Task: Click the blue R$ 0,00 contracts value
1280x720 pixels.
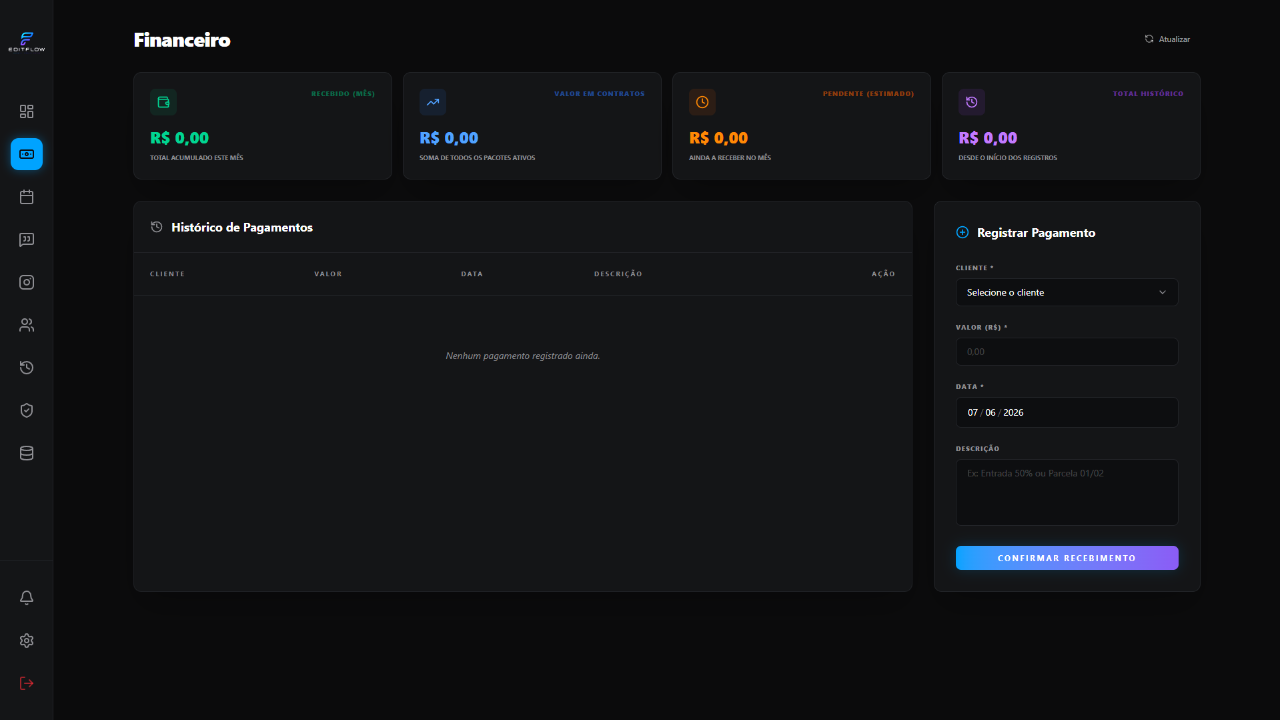Action: tap(449, 138)
